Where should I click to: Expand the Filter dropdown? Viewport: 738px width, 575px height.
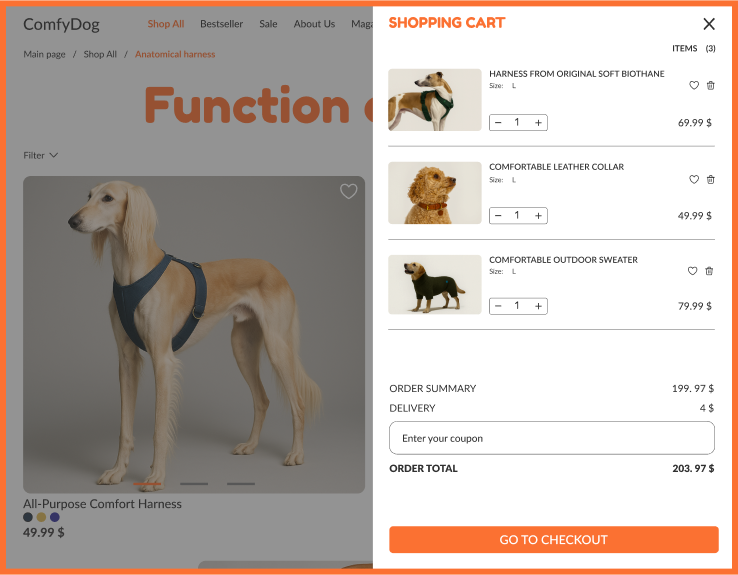pyautogui.click(x=40, y=155)
